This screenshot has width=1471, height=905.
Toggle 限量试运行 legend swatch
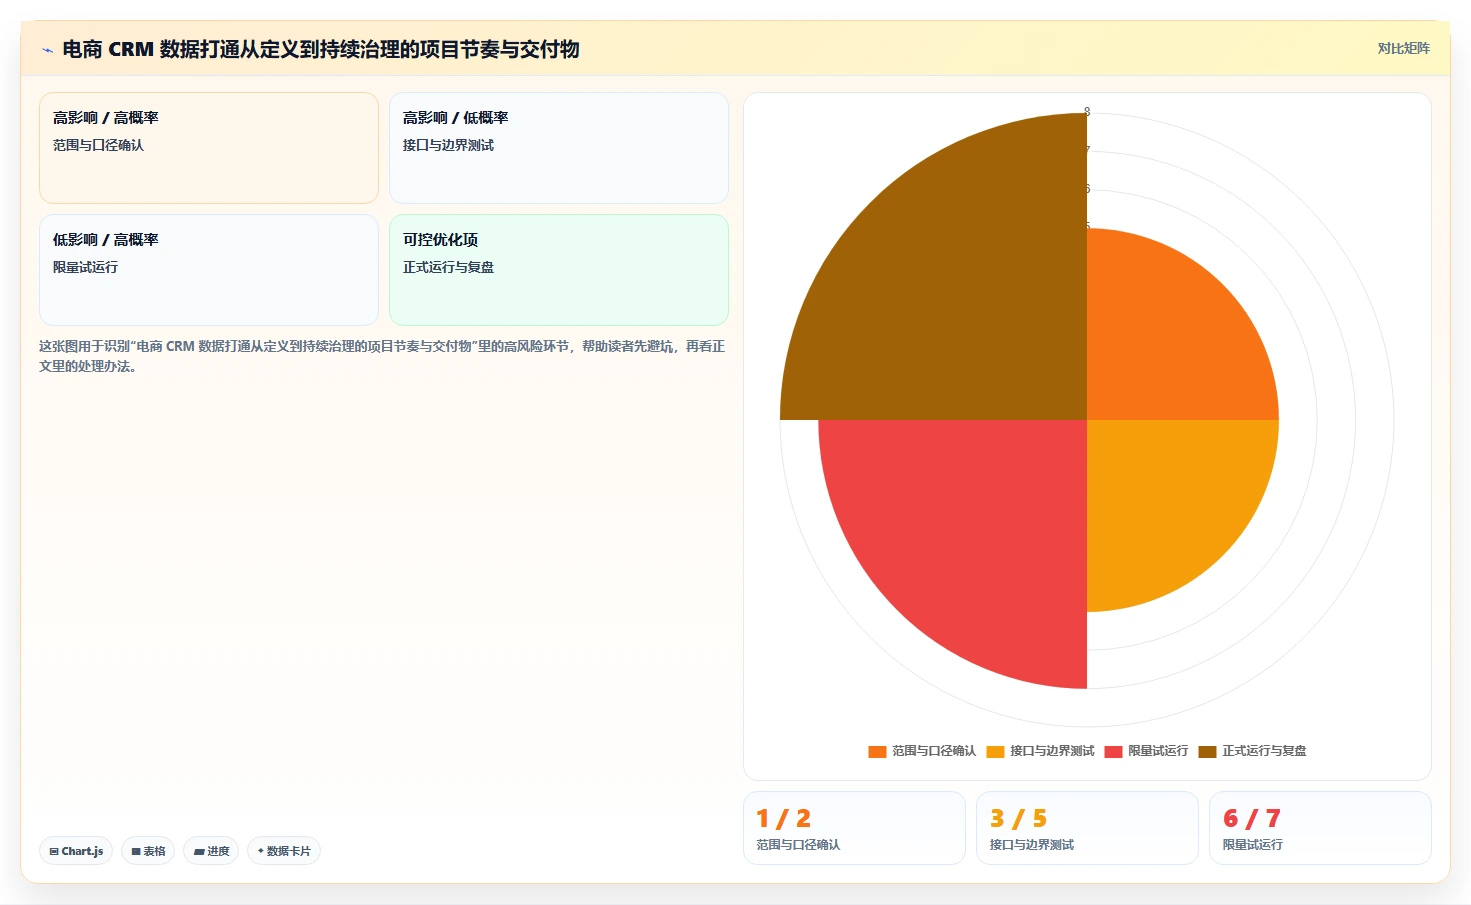[x=1113, y=751]
